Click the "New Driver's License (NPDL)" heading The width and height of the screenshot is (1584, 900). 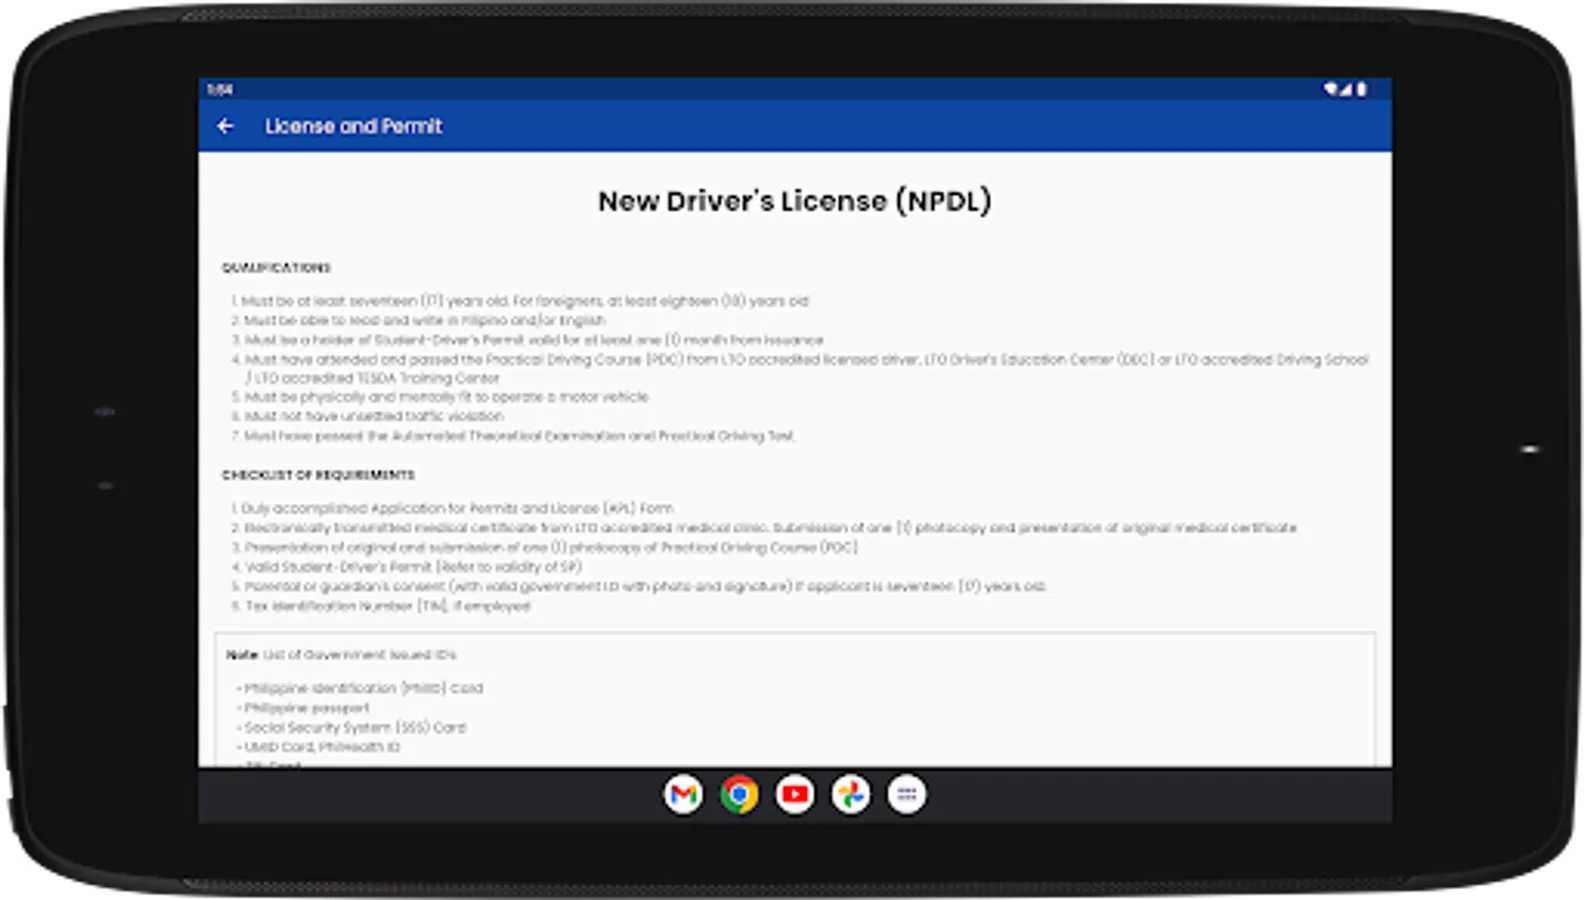[794, 201]
